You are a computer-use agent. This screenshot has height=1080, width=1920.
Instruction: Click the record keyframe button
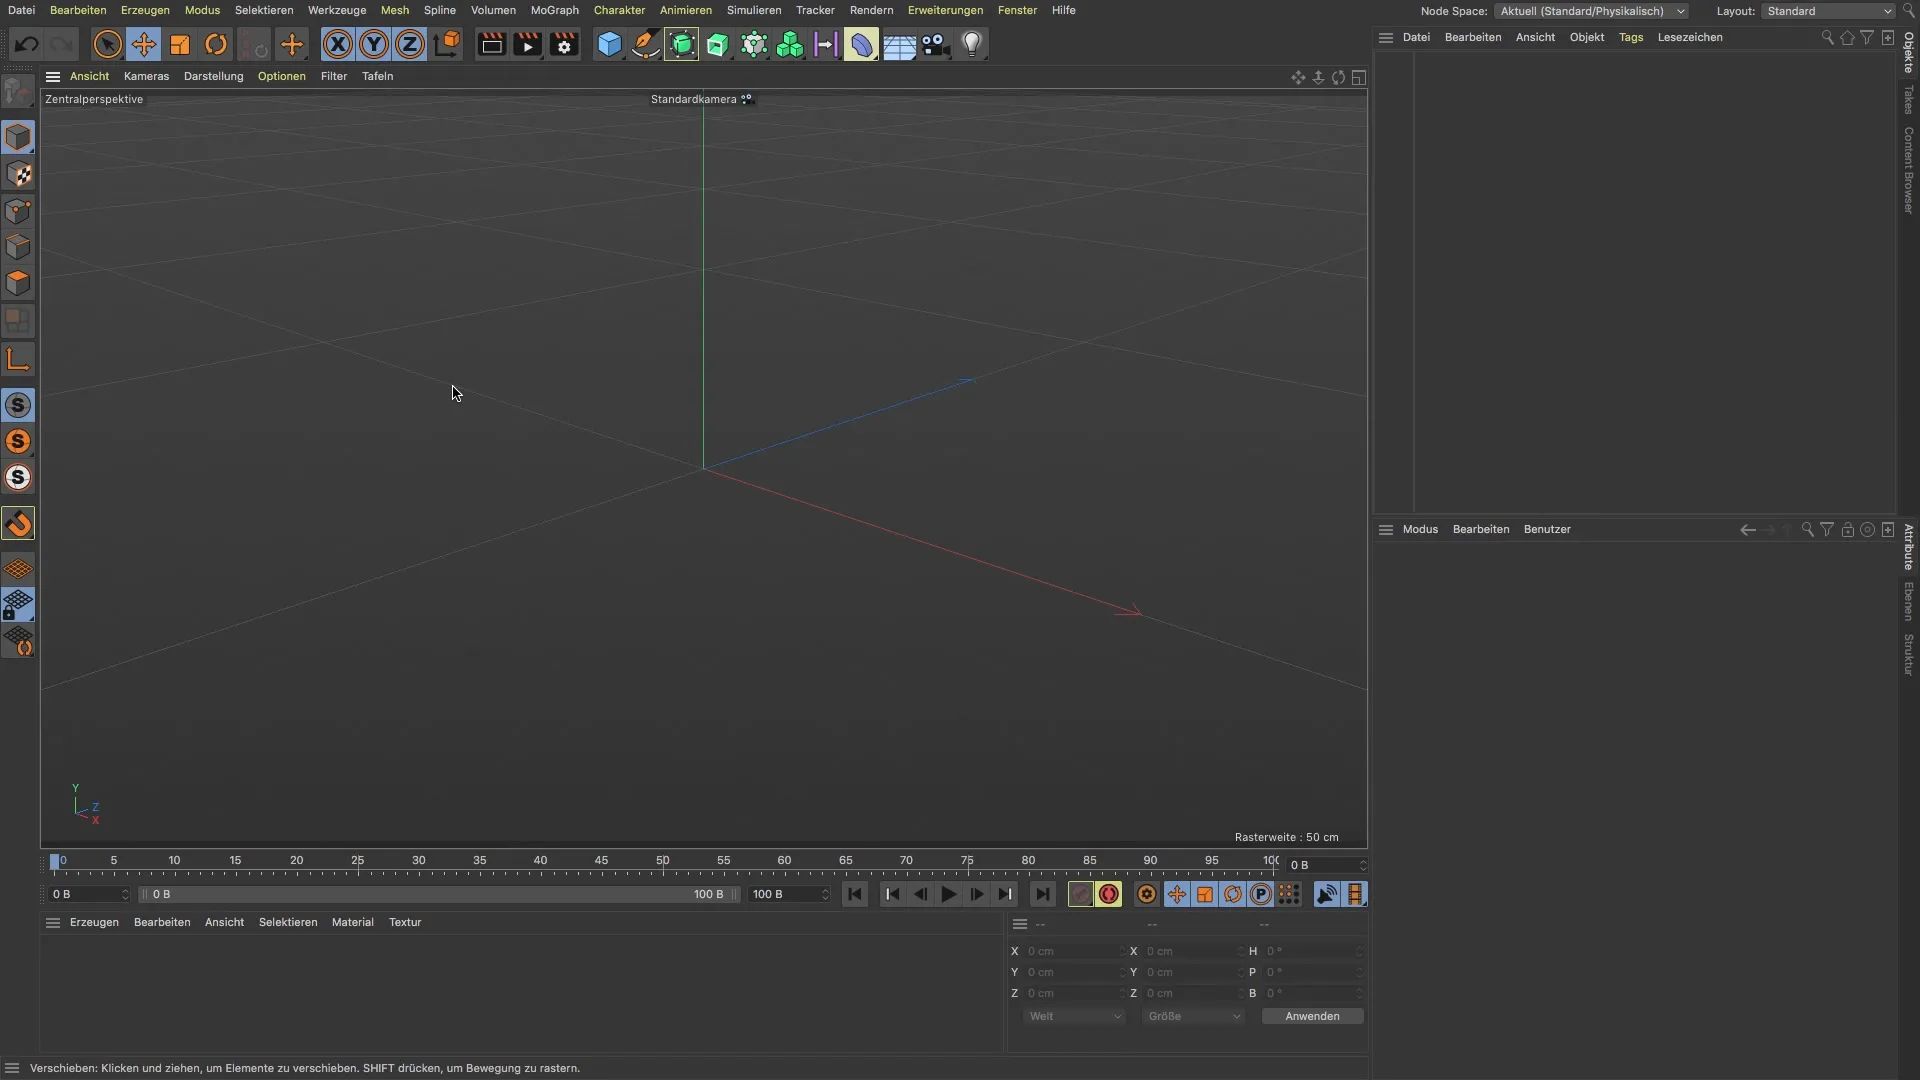point(1081,894)
